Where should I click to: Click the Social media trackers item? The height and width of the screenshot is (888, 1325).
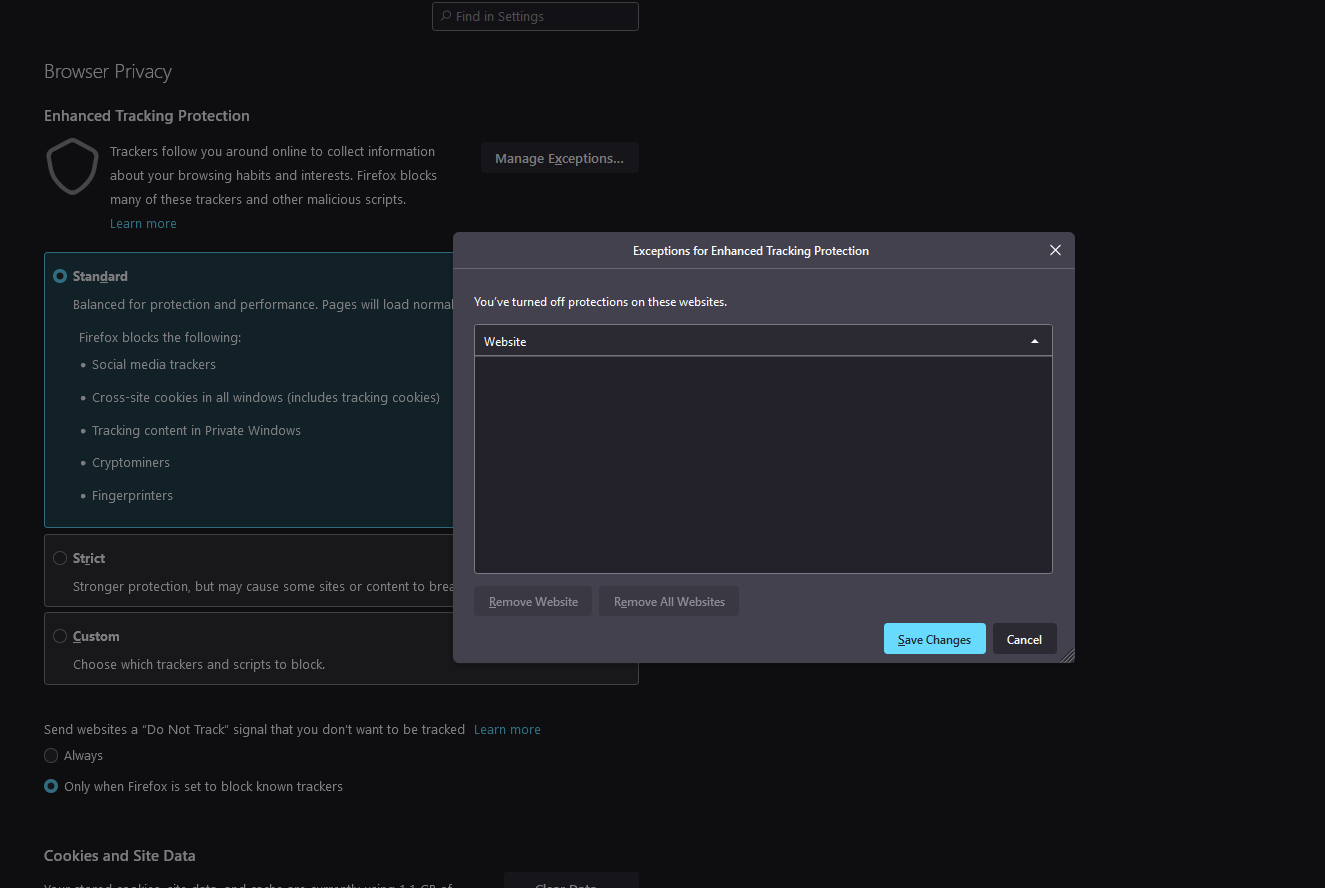pyautogui.click(x=154, y=364)
